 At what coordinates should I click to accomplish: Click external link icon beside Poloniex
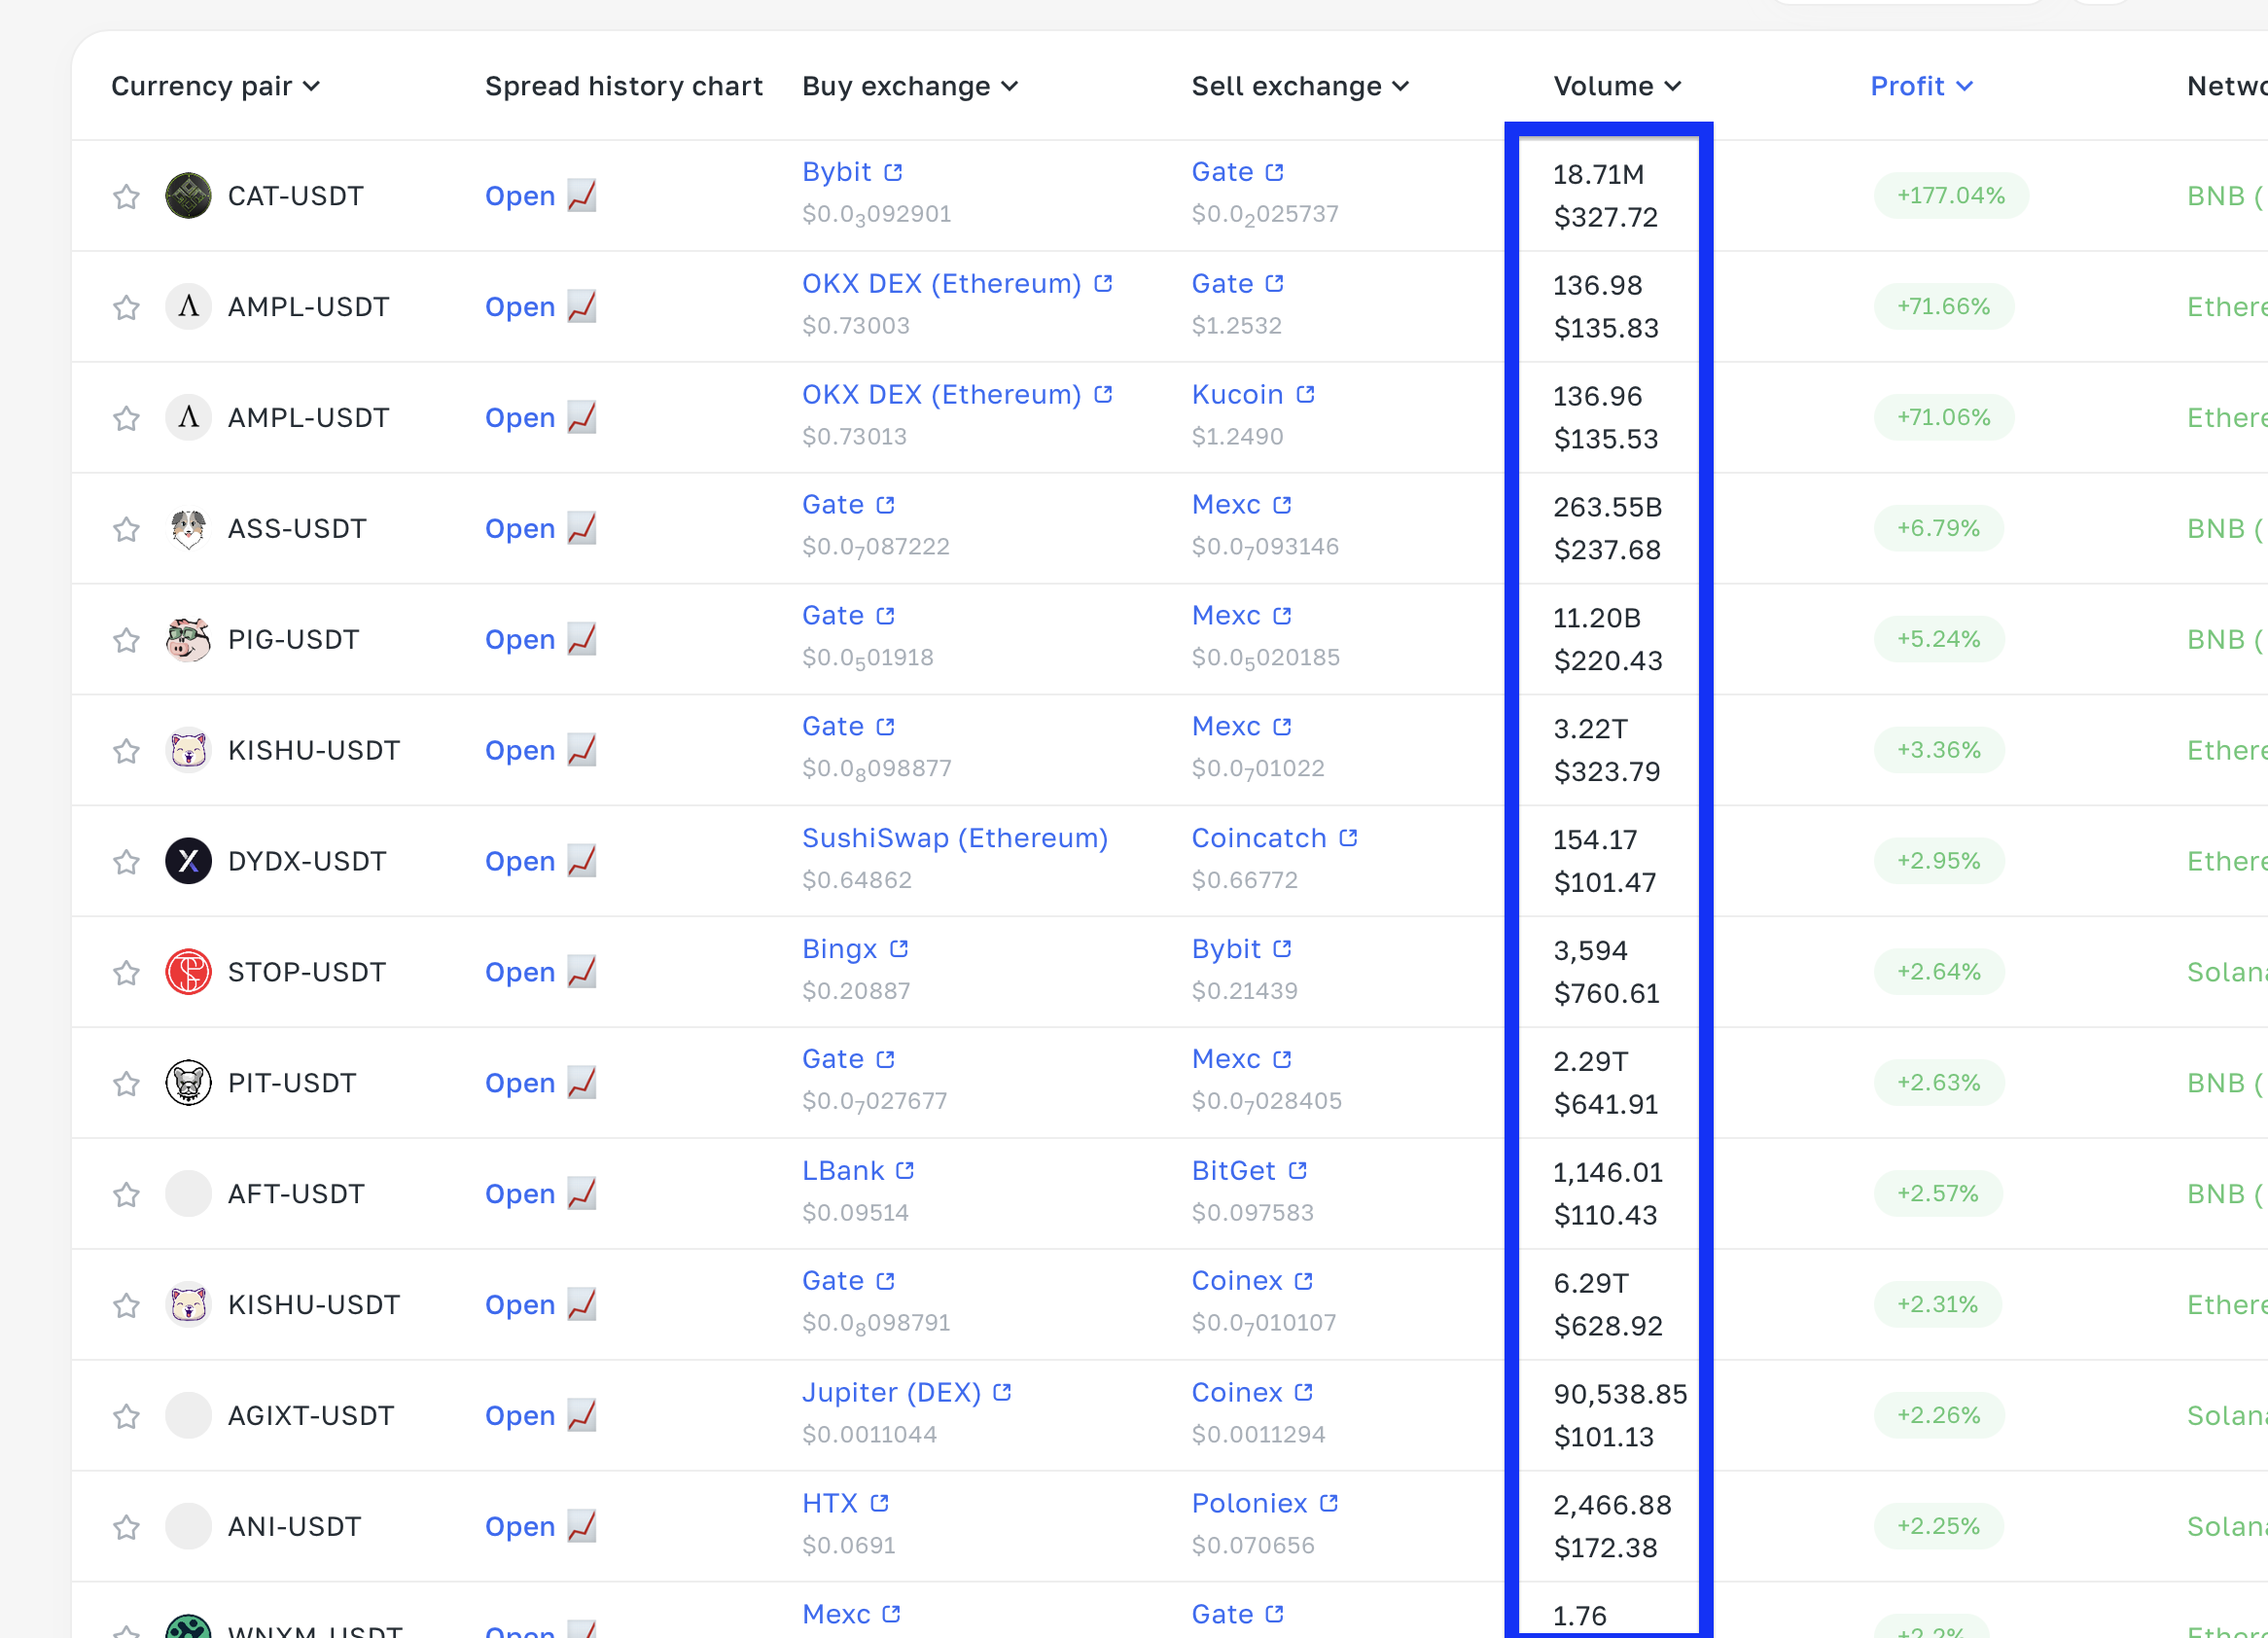(1329, 1503)
